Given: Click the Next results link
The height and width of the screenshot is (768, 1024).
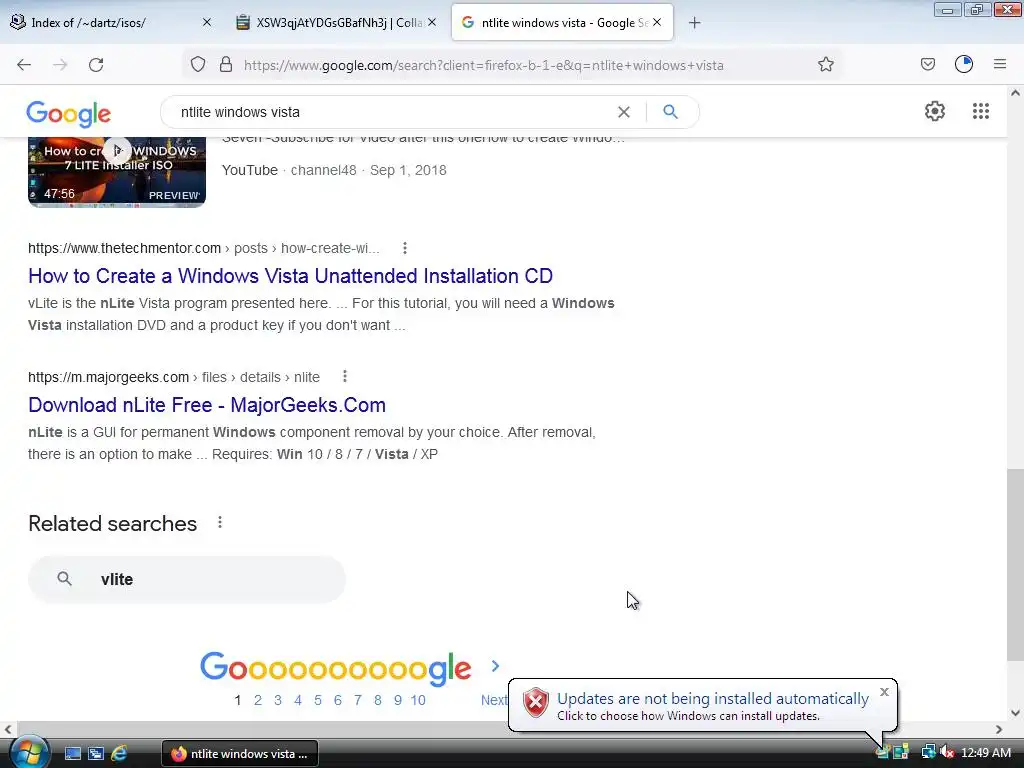Looking at the screenshot, I should coord(494,700).
